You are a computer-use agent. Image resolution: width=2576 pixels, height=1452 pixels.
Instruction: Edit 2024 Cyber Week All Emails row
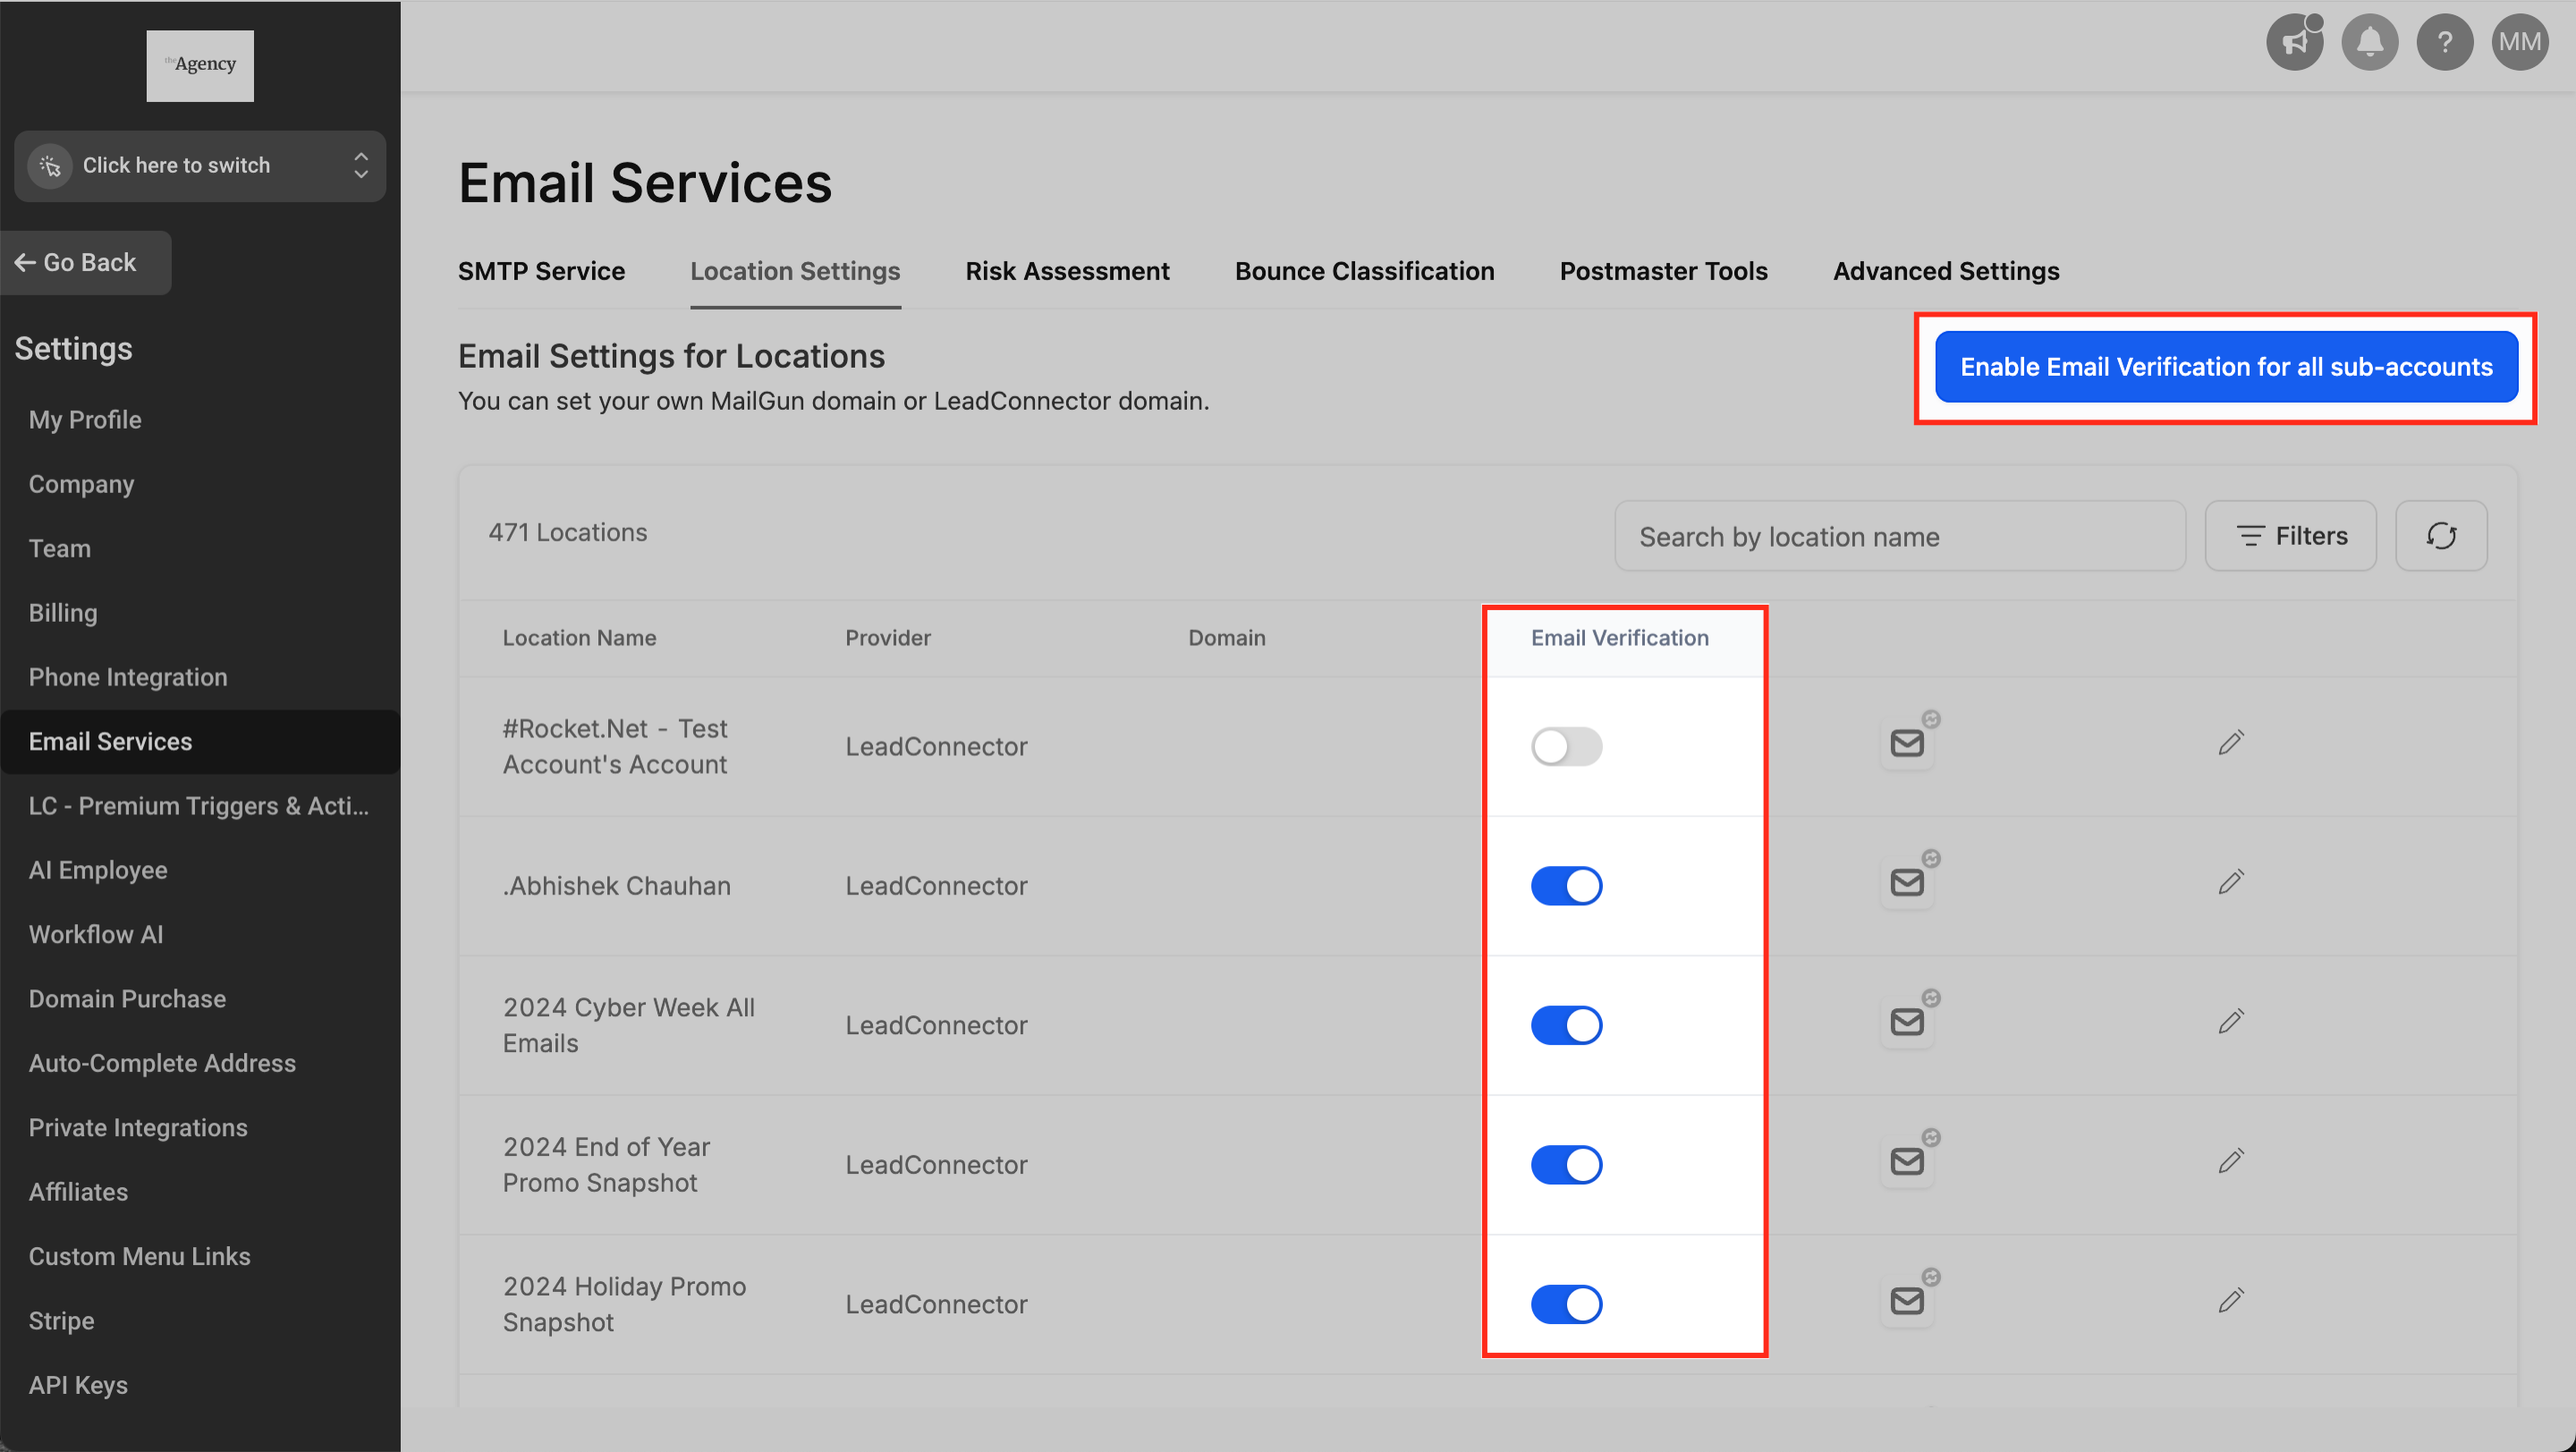tap(2230, 1022)
